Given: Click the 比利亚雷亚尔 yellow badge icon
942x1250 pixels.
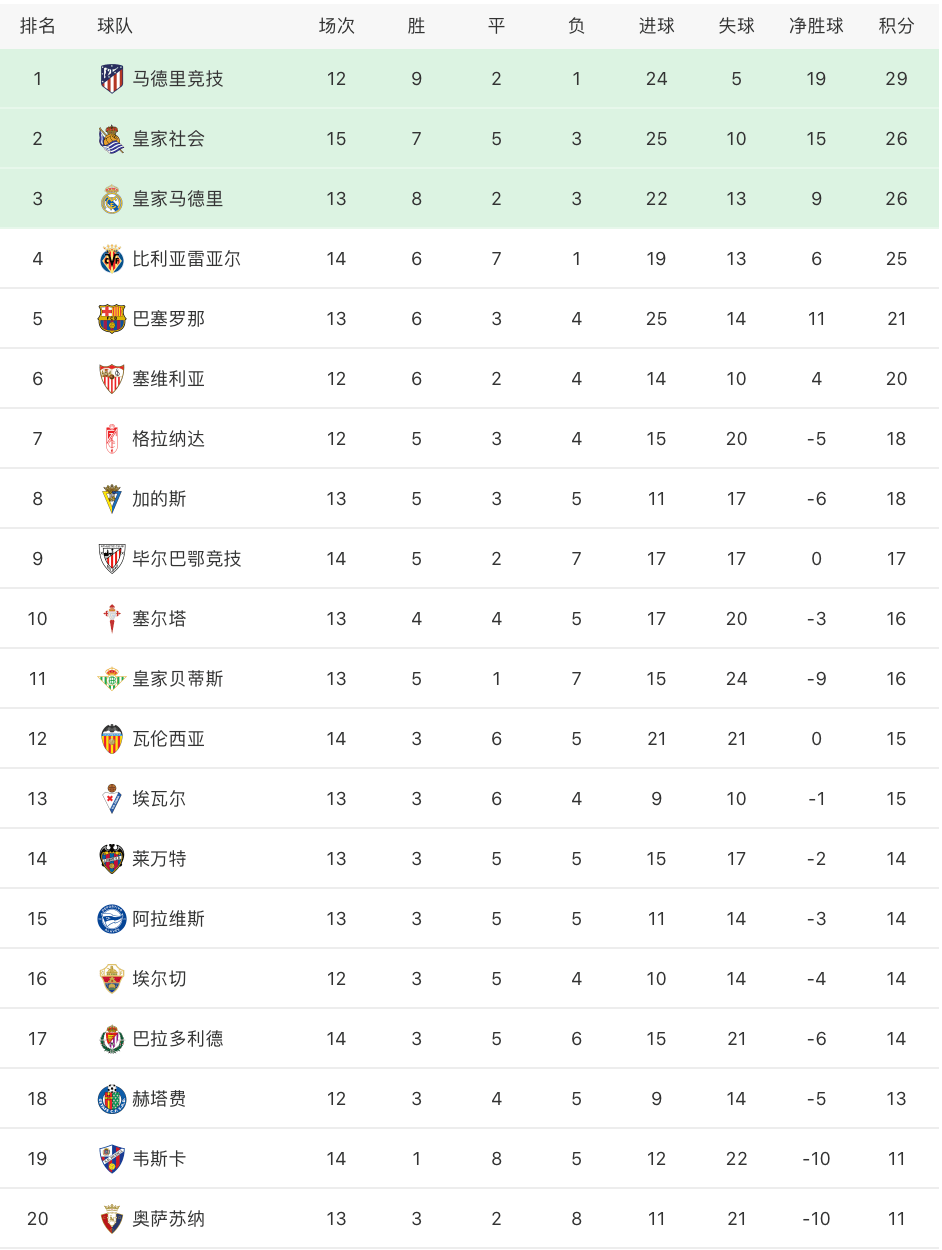Looking at the screenshot, I should 112,258.
